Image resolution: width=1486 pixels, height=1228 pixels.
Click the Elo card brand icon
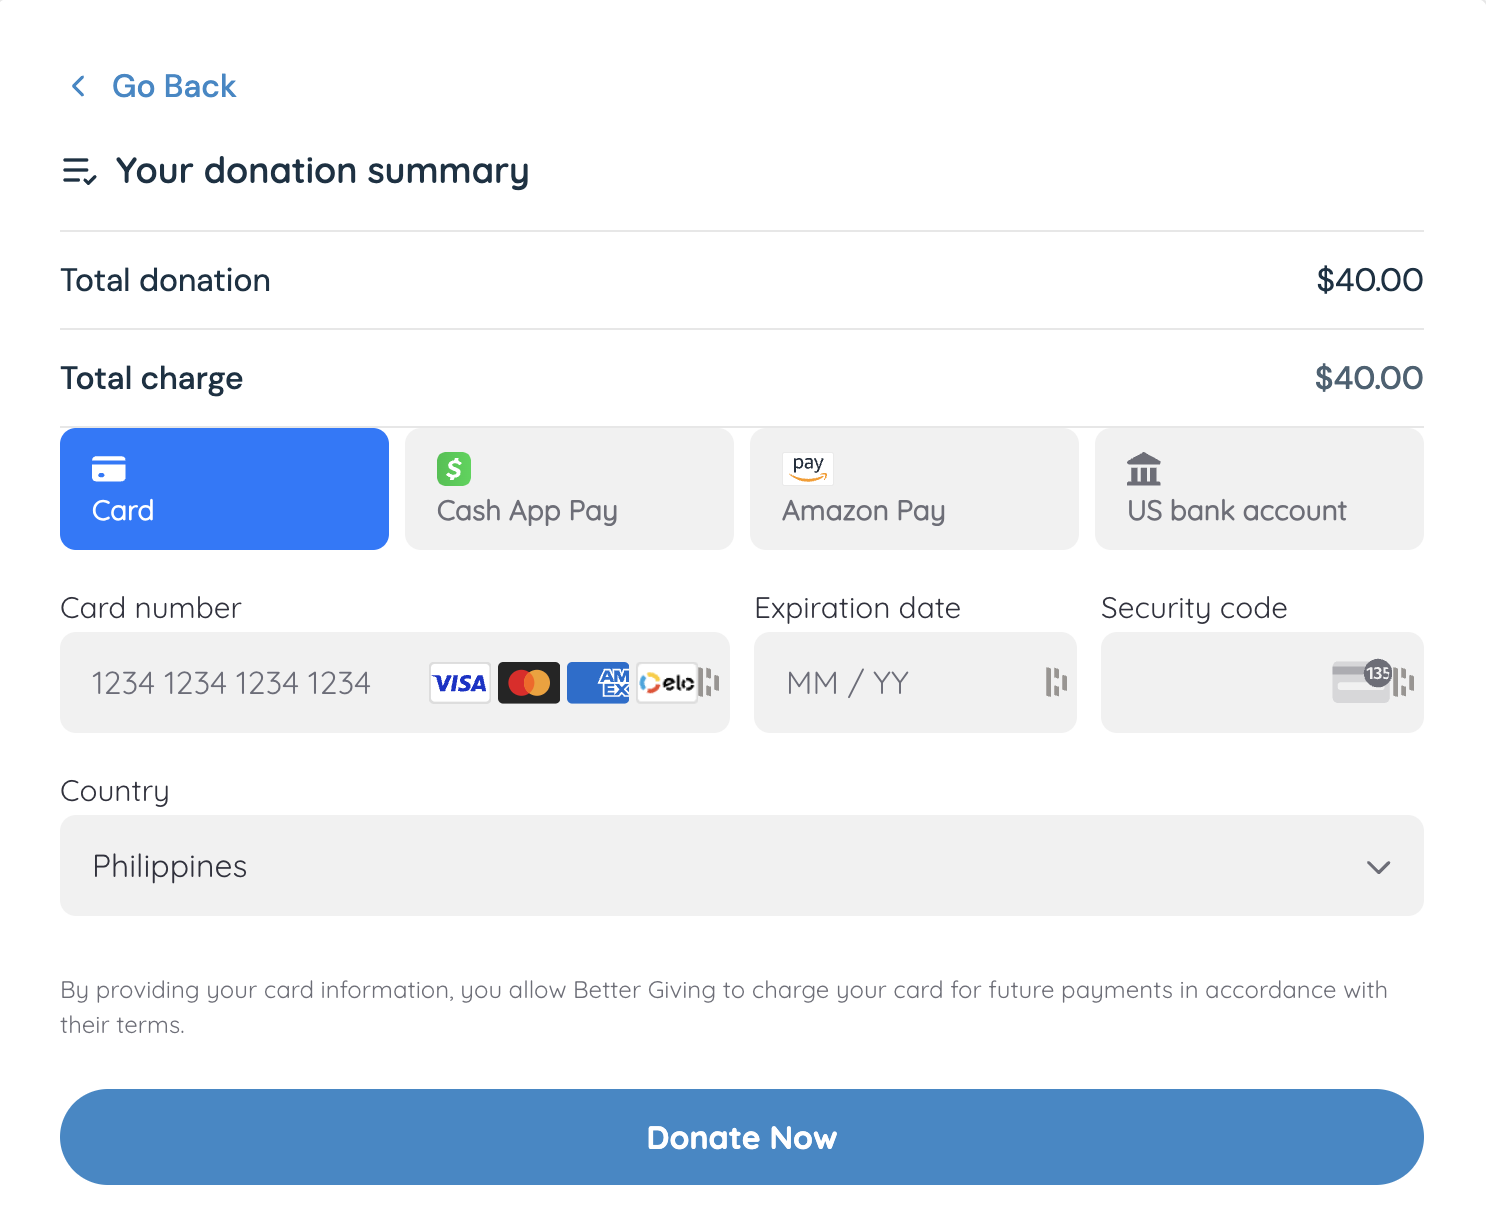click(667, 683)
